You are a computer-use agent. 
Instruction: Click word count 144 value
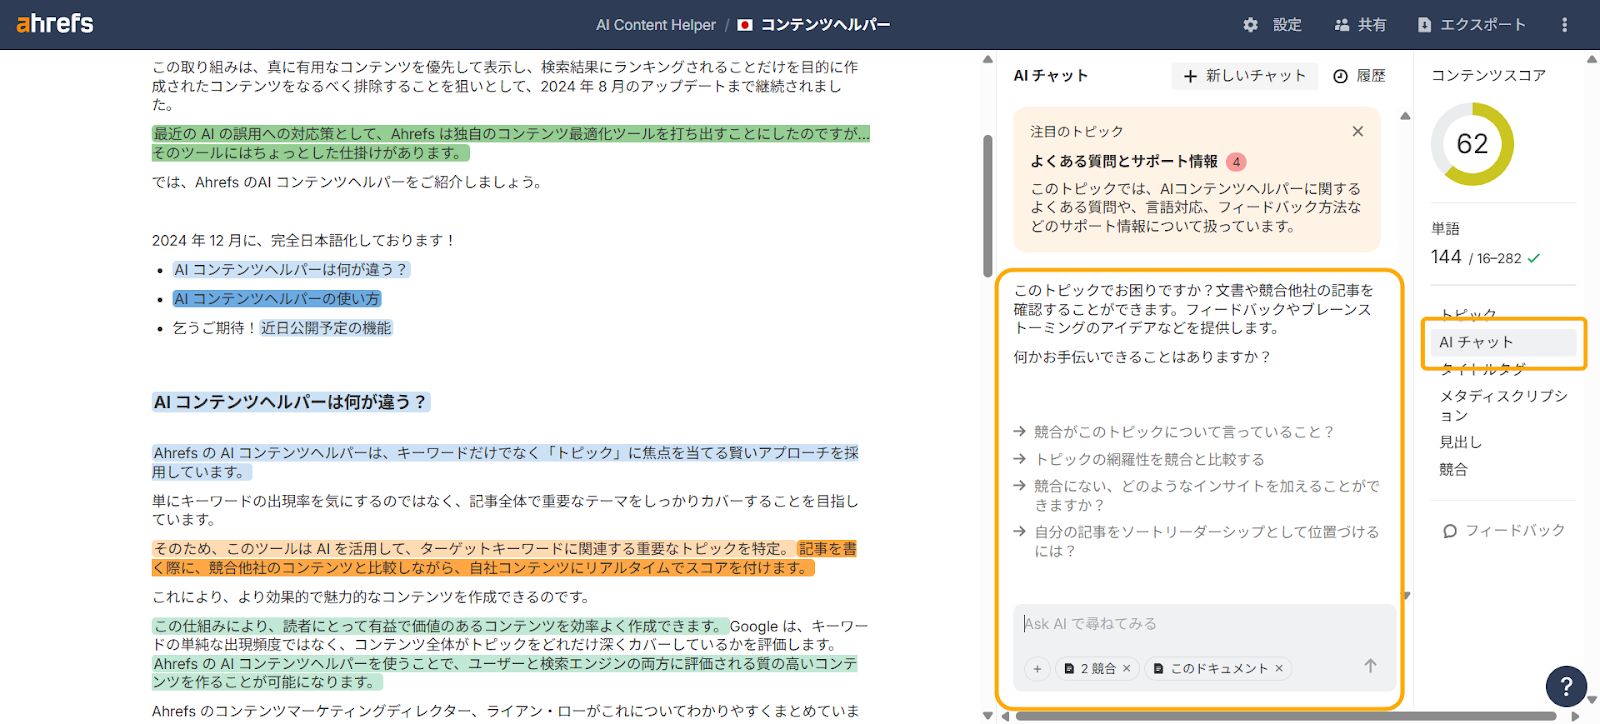[1446, 257]
